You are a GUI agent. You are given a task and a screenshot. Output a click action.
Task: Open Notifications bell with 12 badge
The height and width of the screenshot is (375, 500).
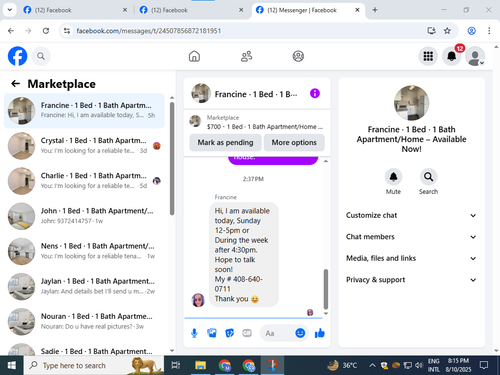tap(452, 56)
